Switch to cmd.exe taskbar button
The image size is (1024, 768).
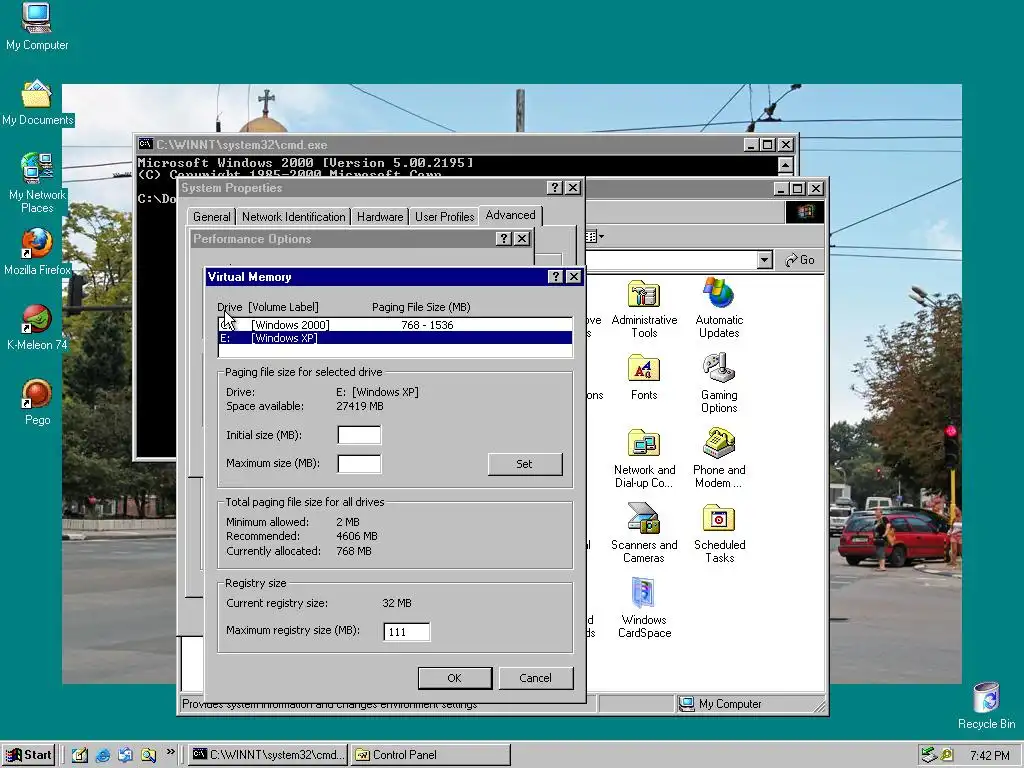point(268,755)
